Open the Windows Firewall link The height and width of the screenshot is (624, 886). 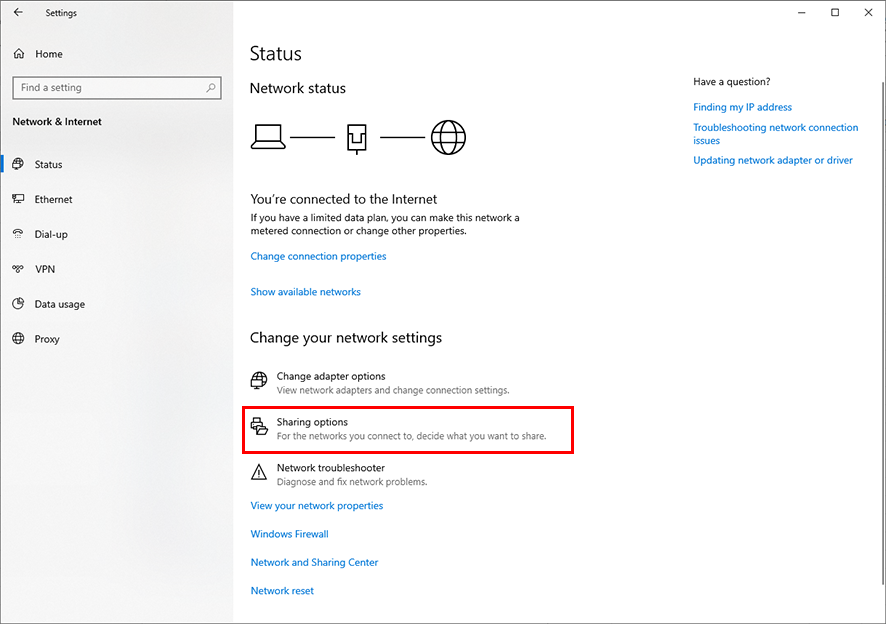[289, 534]
